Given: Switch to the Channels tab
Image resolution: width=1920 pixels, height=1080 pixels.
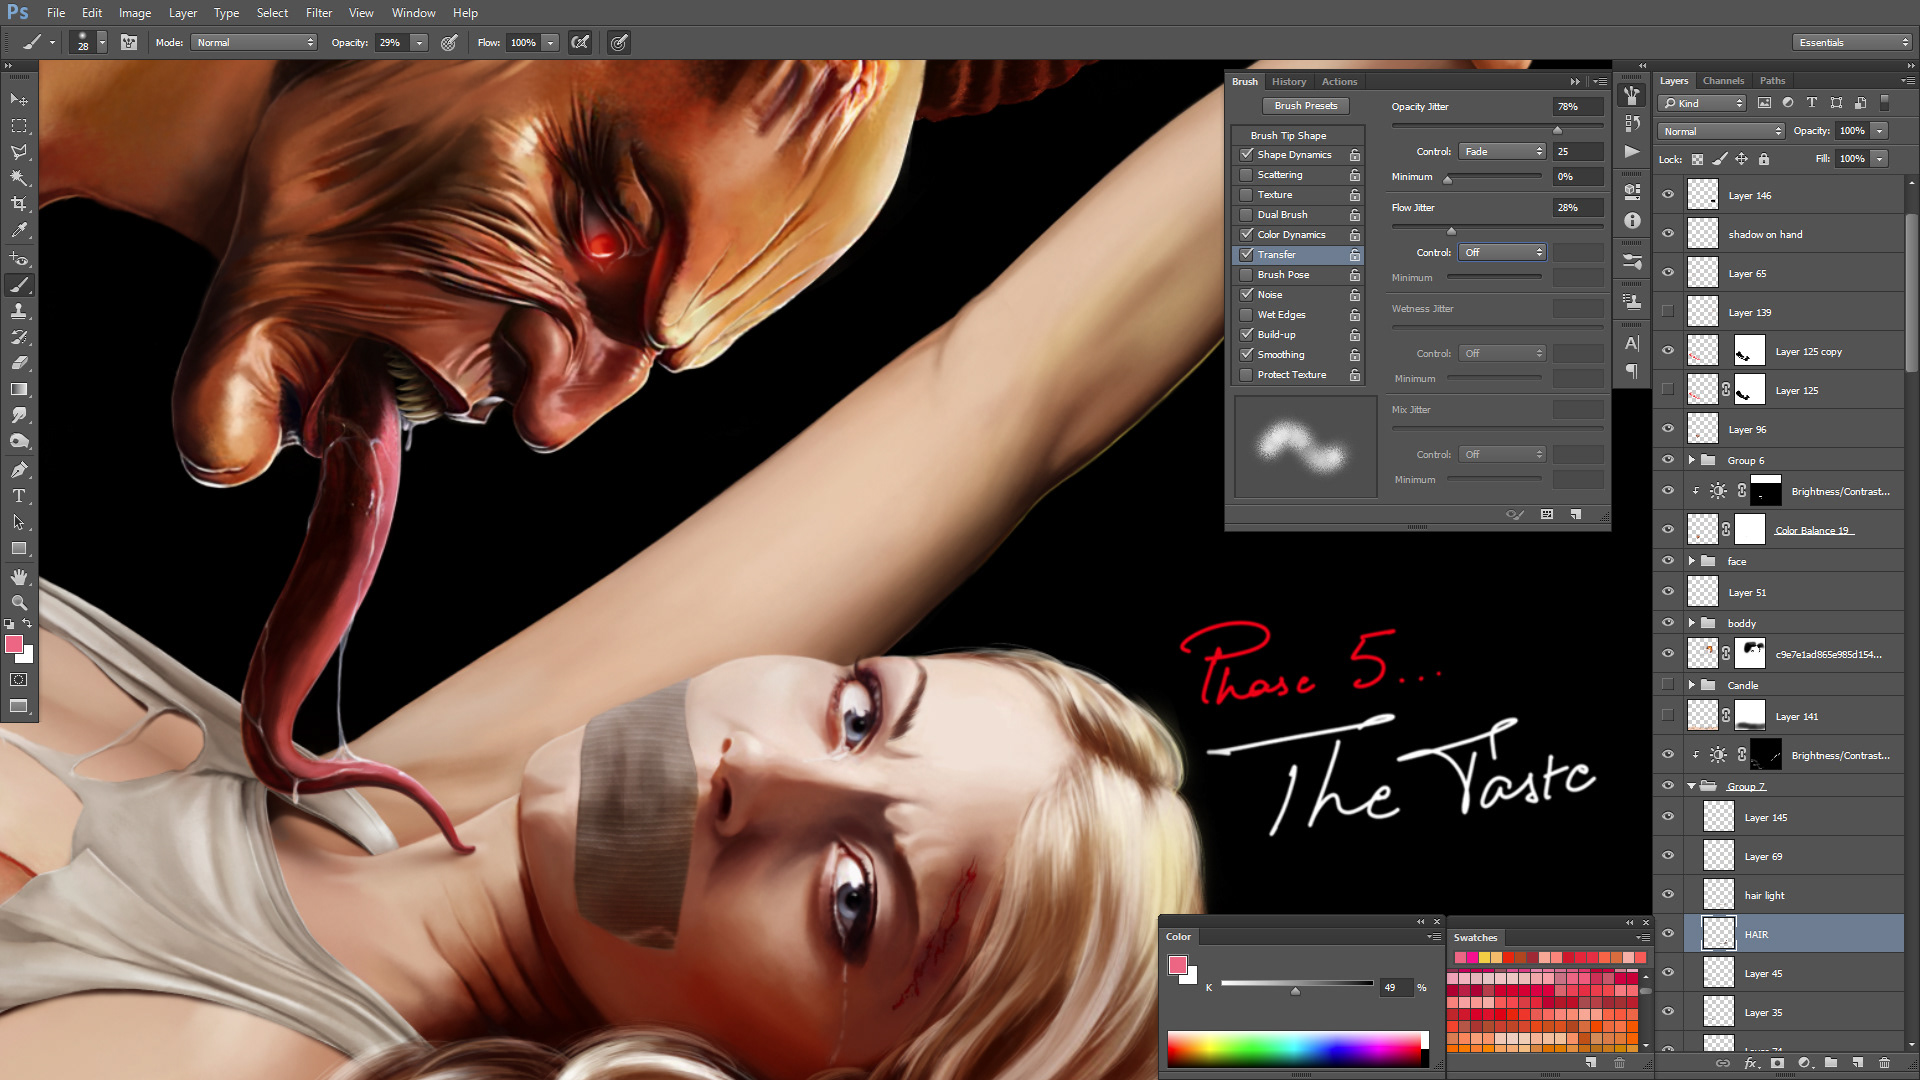Looking at the screenshot, I should [1722, 81].
